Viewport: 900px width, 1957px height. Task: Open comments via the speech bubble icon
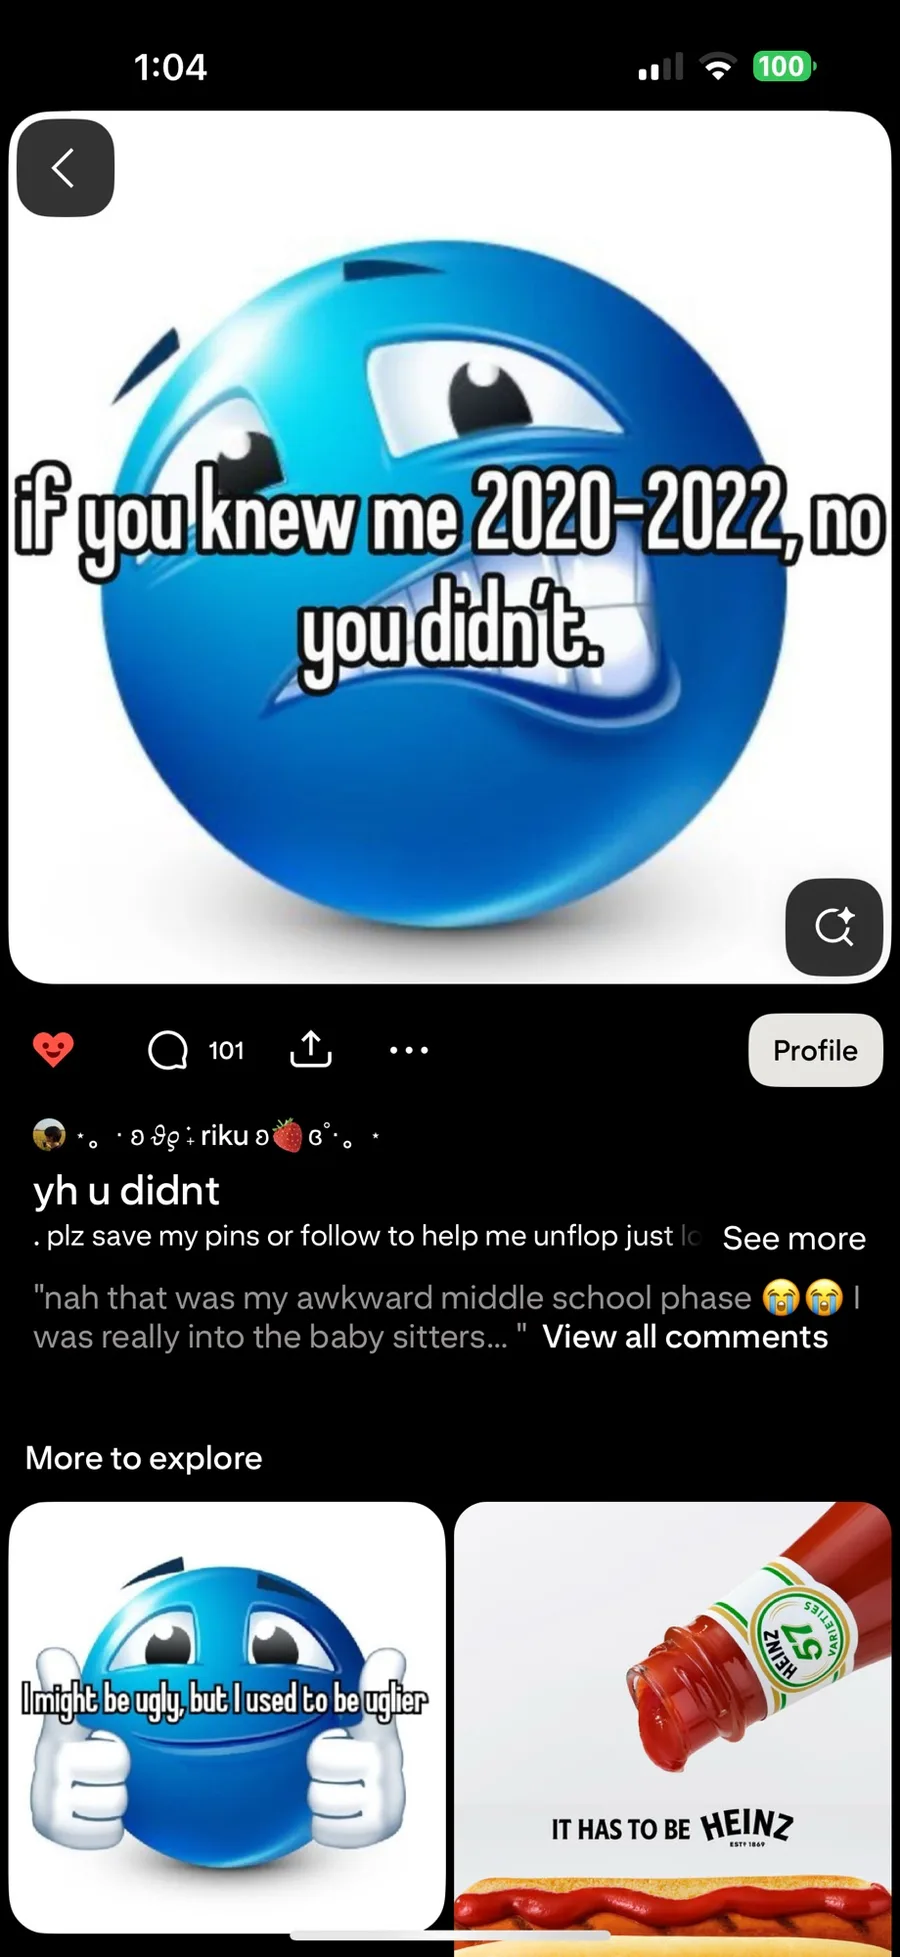click(x=167, y=1050)
